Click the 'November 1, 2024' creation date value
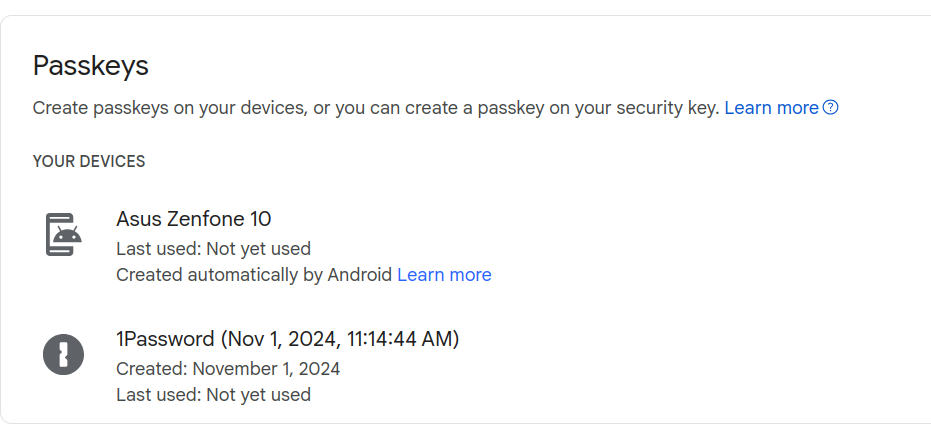 coord(266,369)
